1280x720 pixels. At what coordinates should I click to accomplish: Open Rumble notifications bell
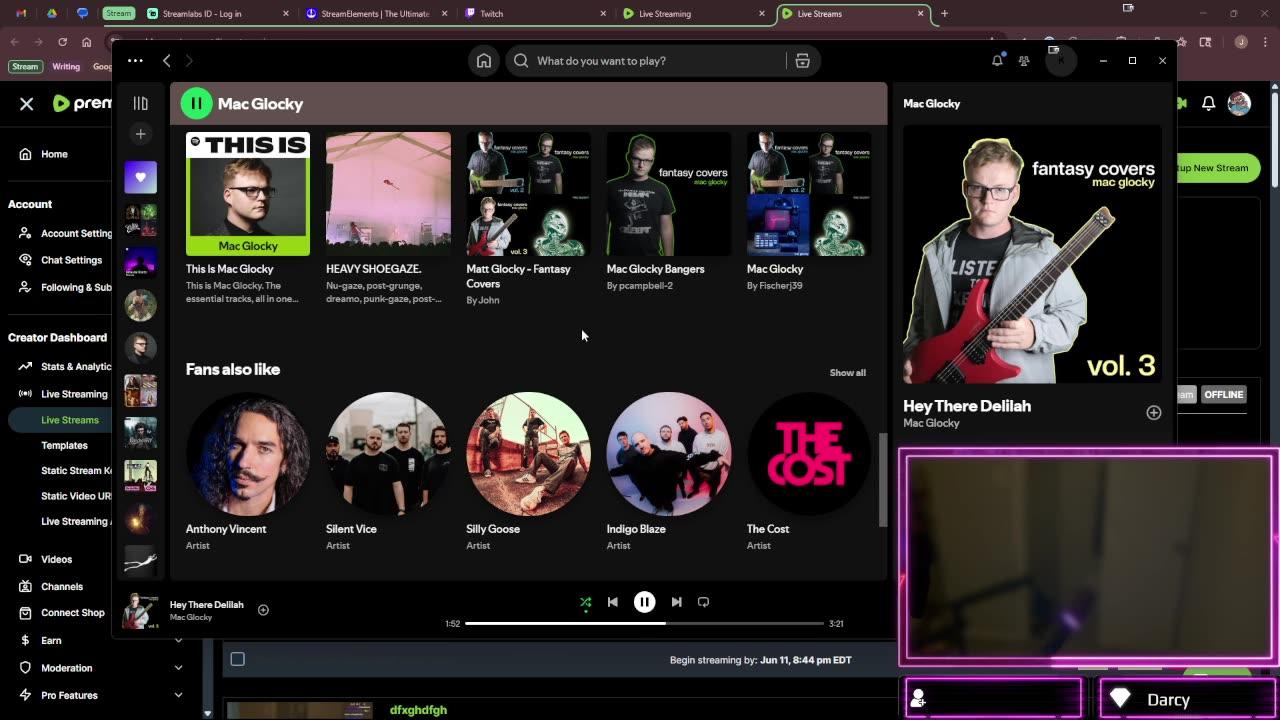[1208, 103]
